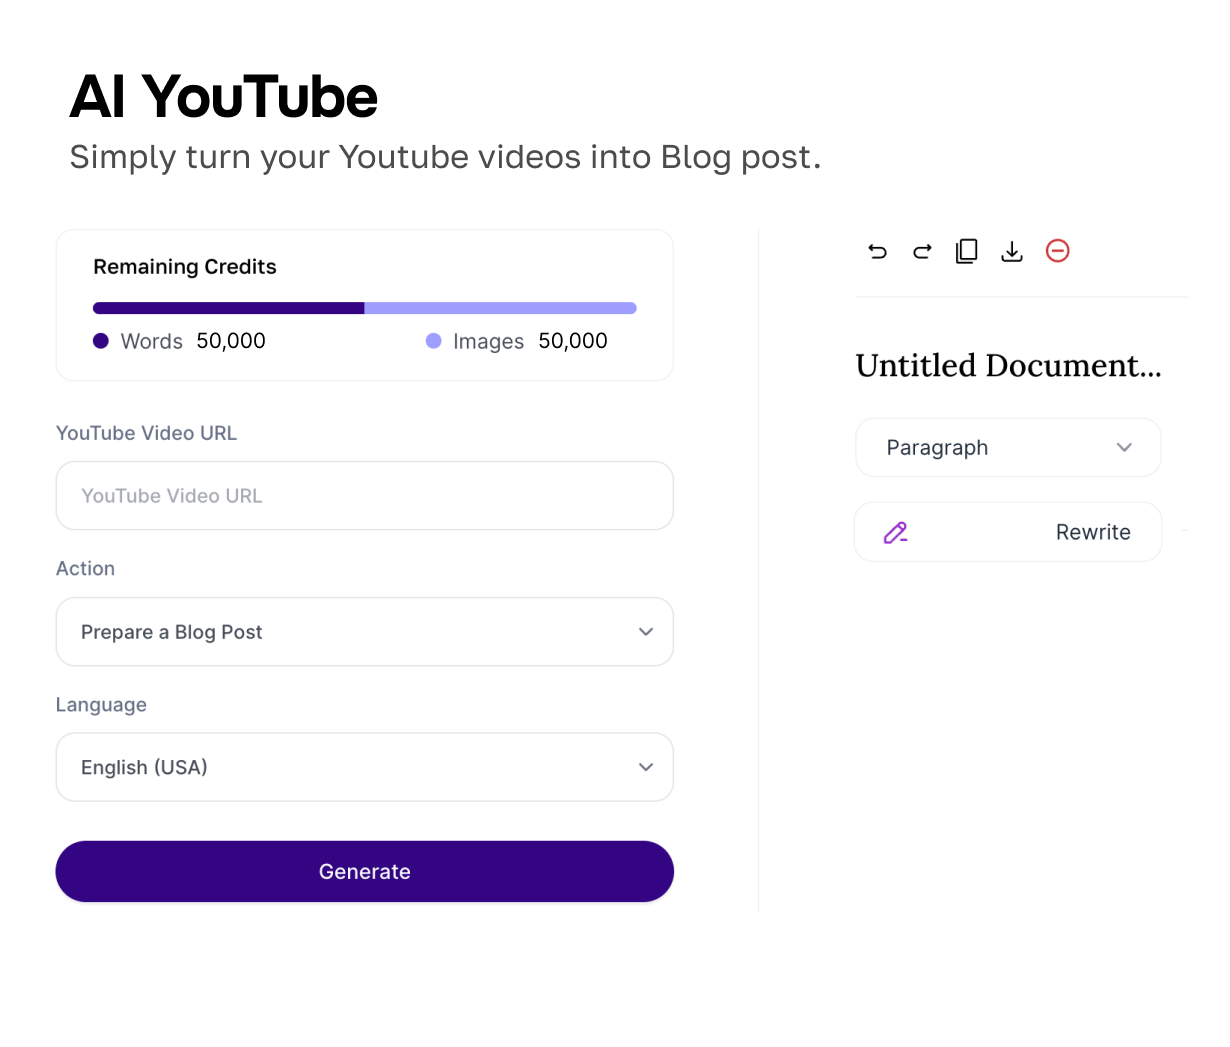Screen dimensions: 1230x1047
Task: Click the AI YouTube page title
Action: [x=224, y=97]
